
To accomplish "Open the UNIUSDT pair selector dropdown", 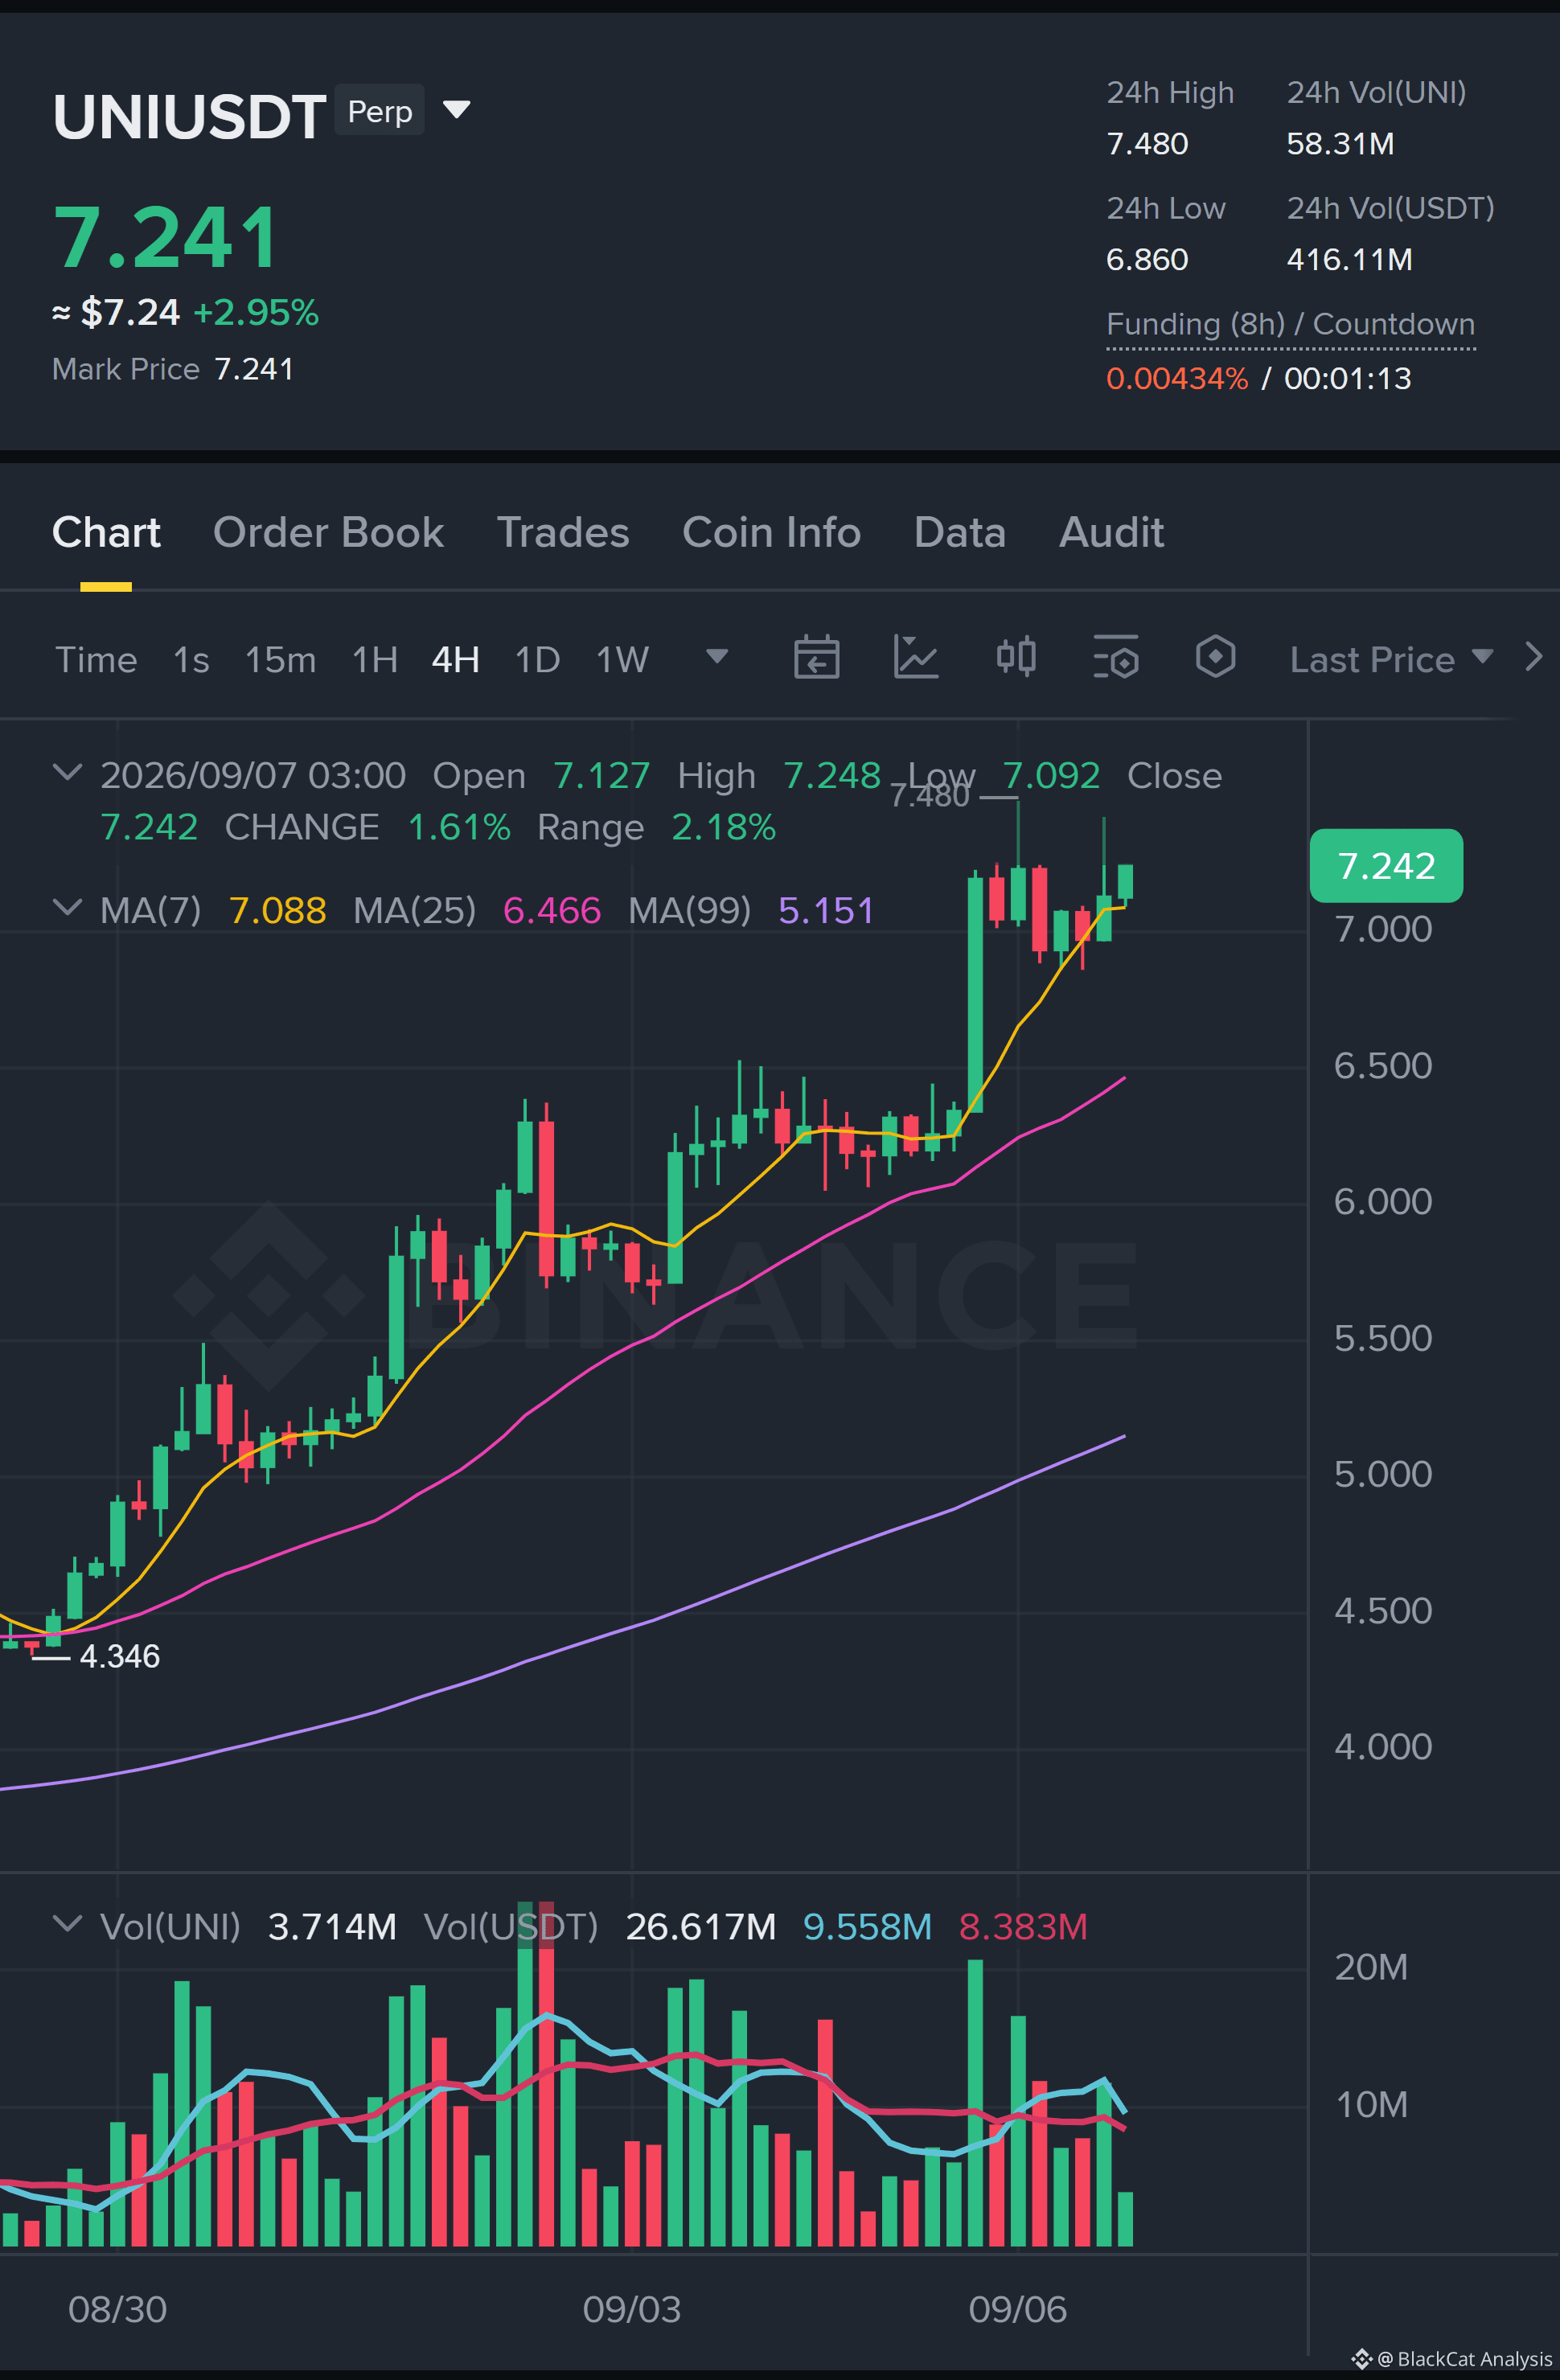I will coord(457,110).
